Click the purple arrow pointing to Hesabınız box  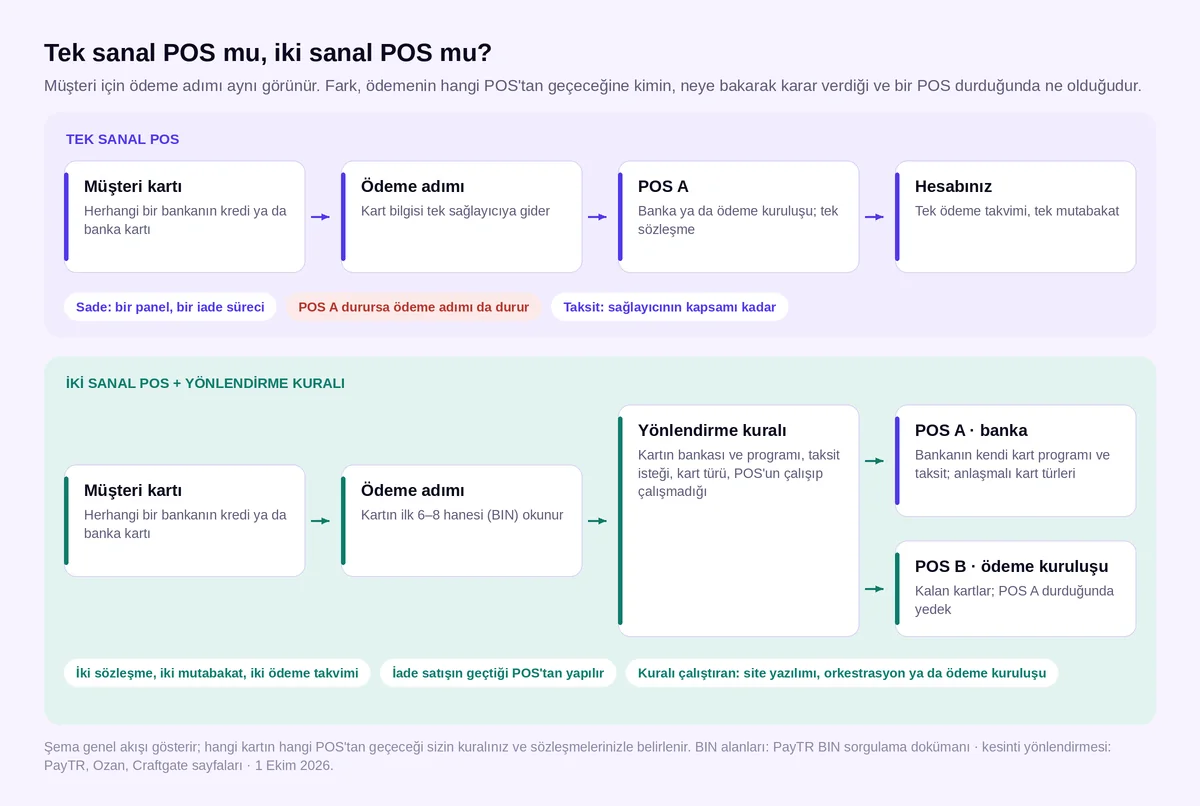874,217
